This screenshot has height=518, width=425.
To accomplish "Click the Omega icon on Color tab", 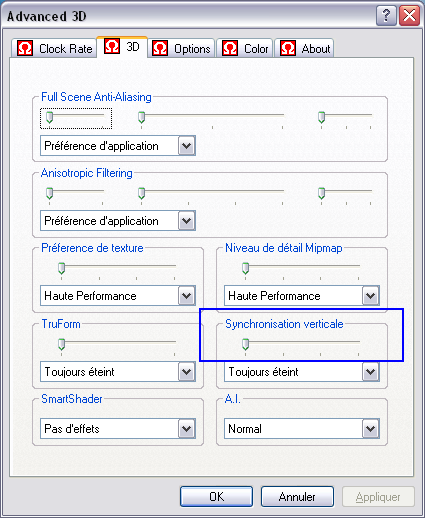I will [x=230, y=48].
